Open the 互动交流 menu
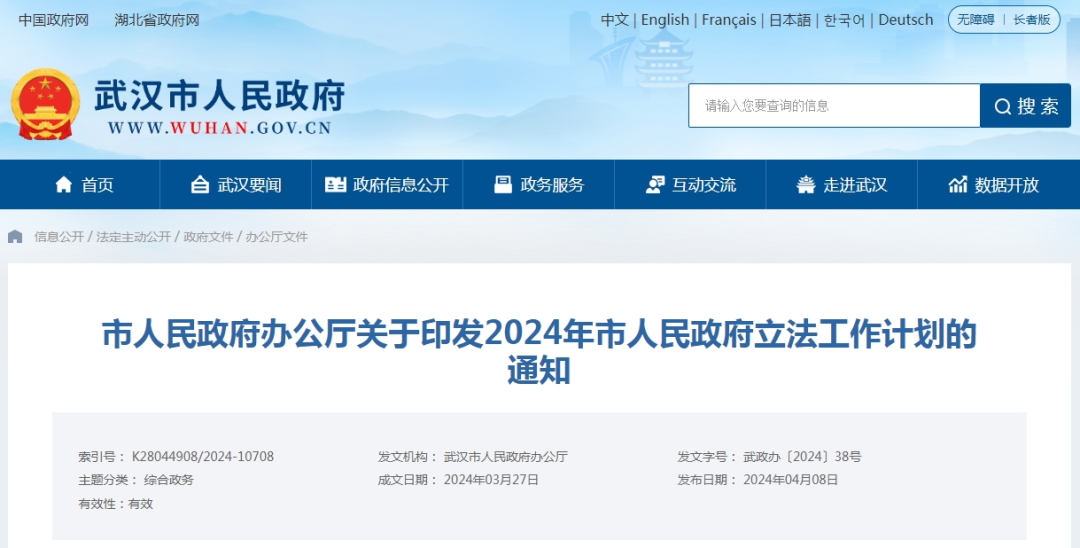Image resolution: width=1080 pixels, height=548 pixels. (x=704, y=185)
